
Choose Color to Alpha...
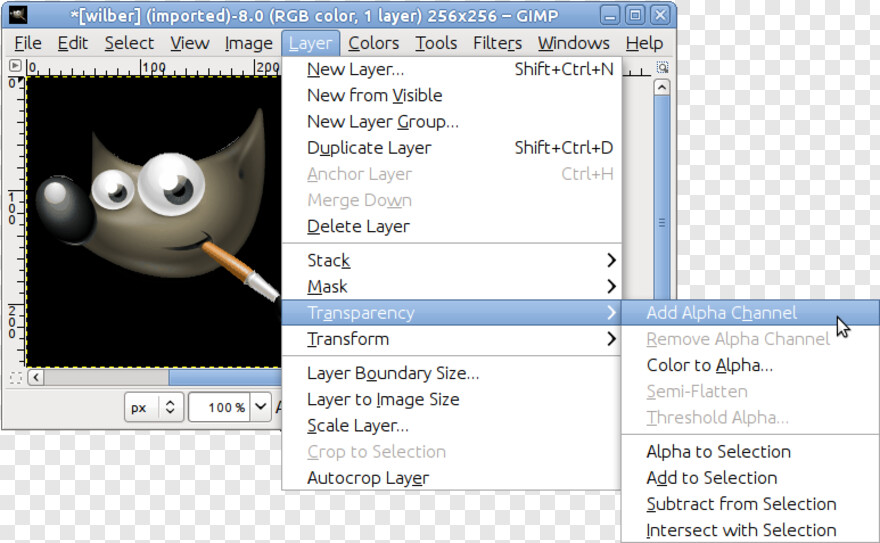pyautogui.click(x=750, y=365)
